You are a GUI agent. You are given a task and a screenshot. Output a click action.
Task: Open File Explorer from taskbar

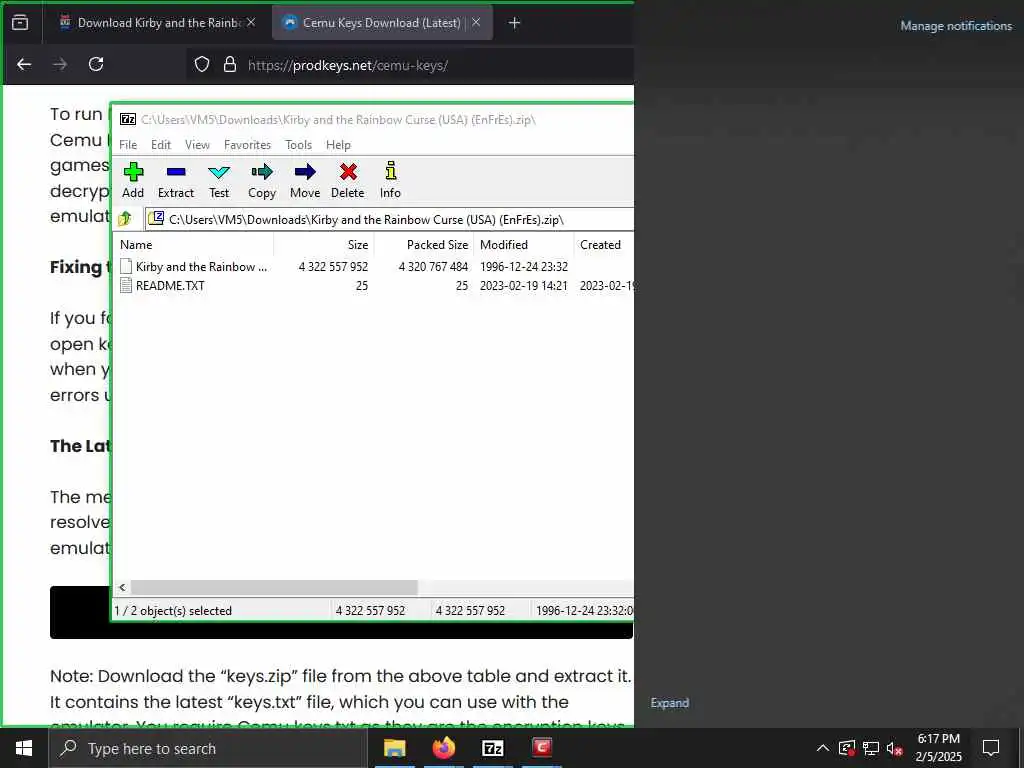tap(394, 748)
